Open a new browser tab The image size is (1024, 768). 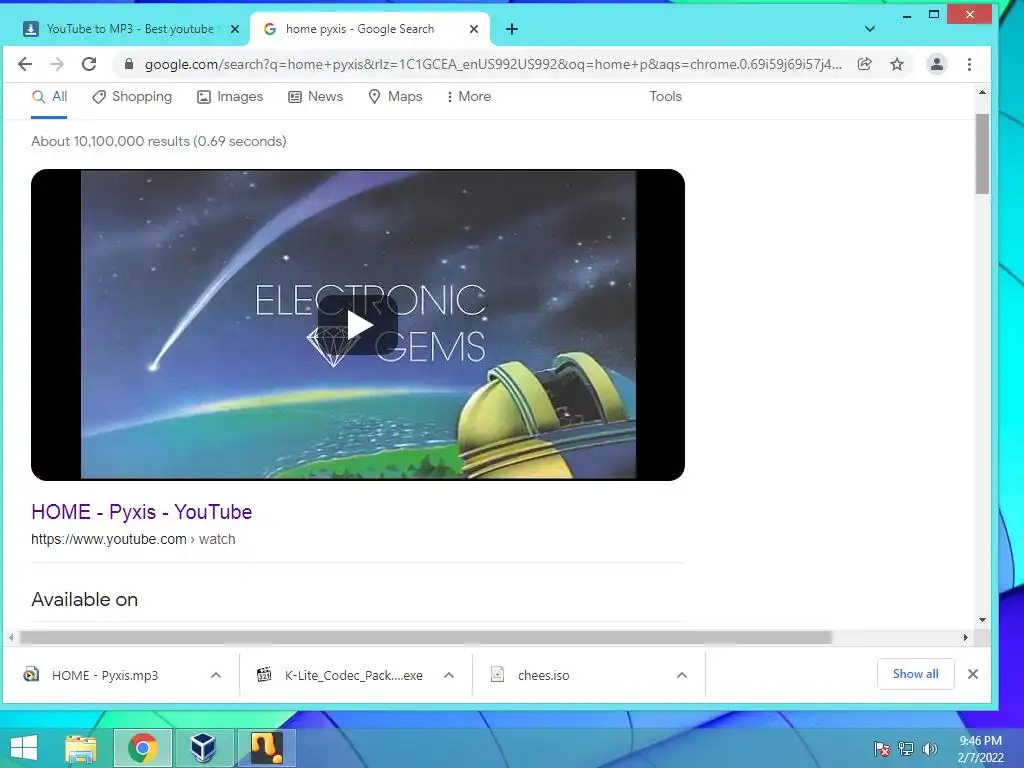coord(512,29)
